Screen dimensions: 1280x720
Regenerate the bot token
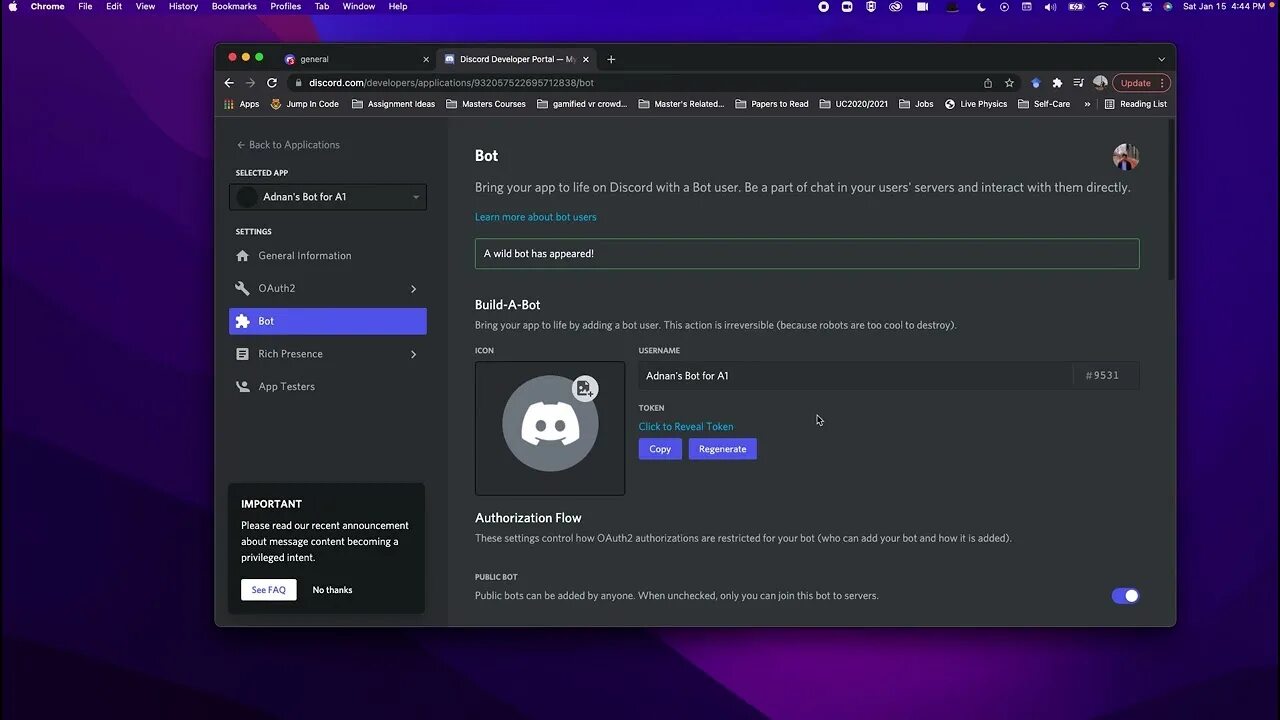point(722,449)
